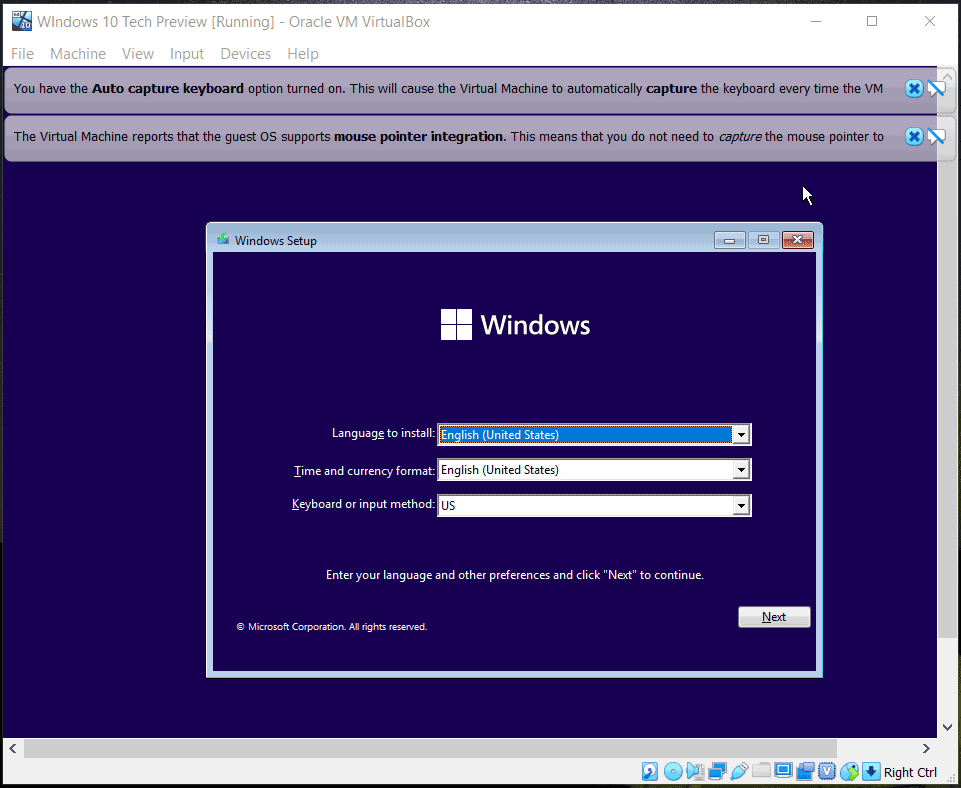Click the Right Ctrl host key label

pos(910,772)
